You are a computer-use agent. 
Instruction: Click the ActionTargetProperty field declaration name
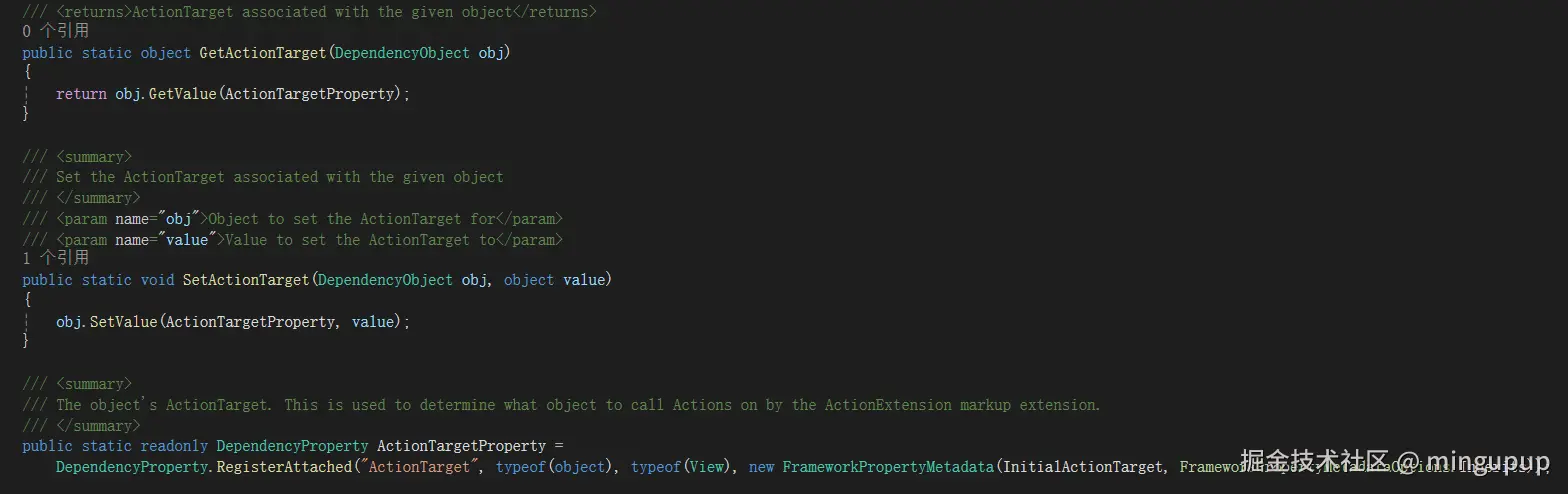(461, 446)
